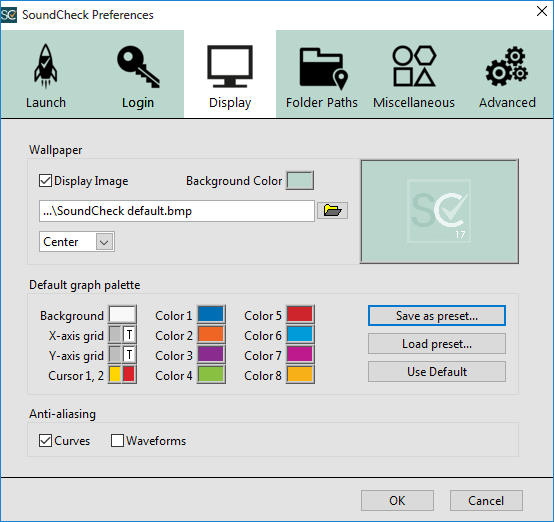Select the Display monitor icon
Image resolution: width=554 pixels, height=522 pixels.
[230, 66]
